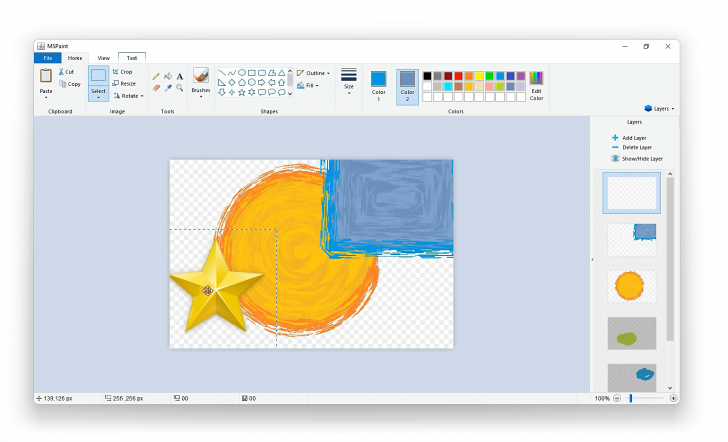Select the Pencil tool
Image resolution: width=728 pixels, height=442 pixels.
point(156,76)
